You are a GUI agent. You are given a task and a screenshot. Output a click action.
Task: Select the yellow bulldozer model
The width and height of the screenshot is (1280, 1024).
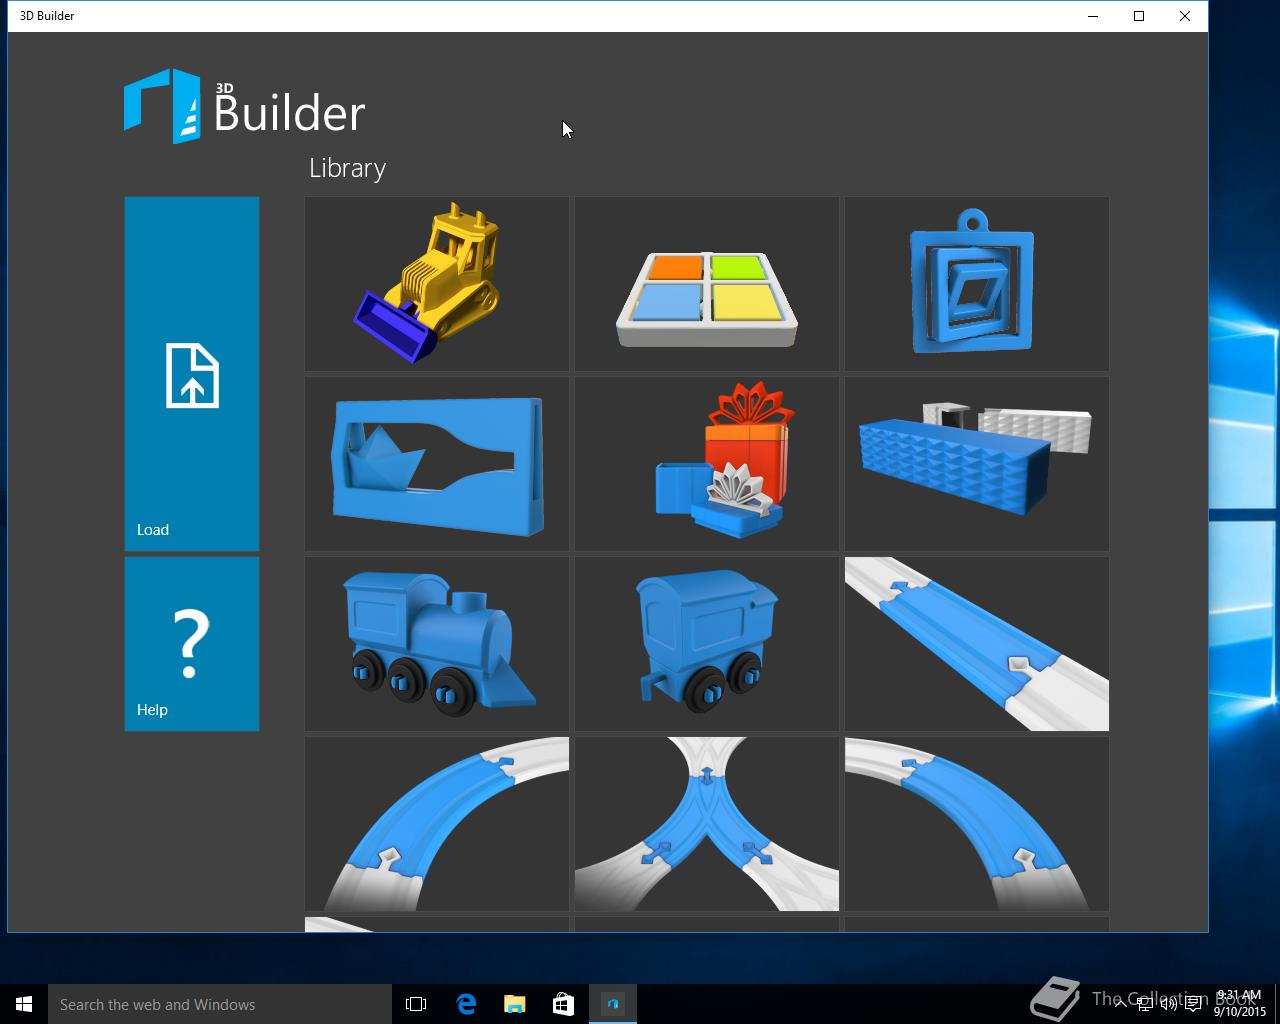pyautogui.click(x=437, y=284)
